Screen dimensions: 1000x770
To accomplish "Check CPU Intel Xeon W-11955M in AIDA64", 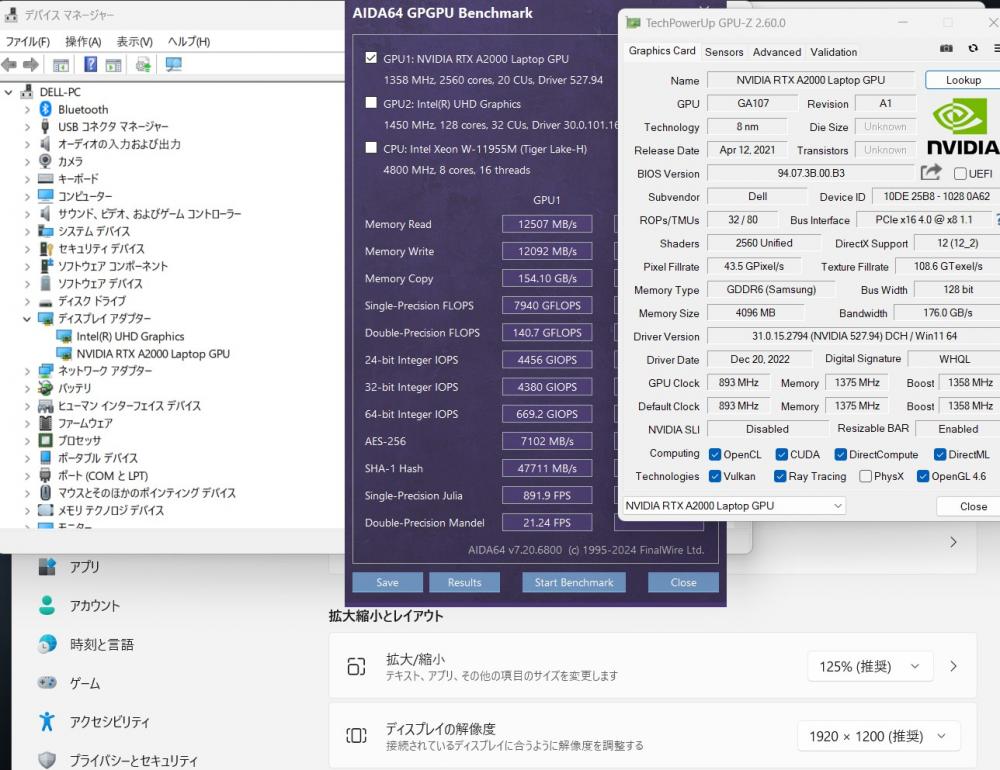I will click(371, 148).
